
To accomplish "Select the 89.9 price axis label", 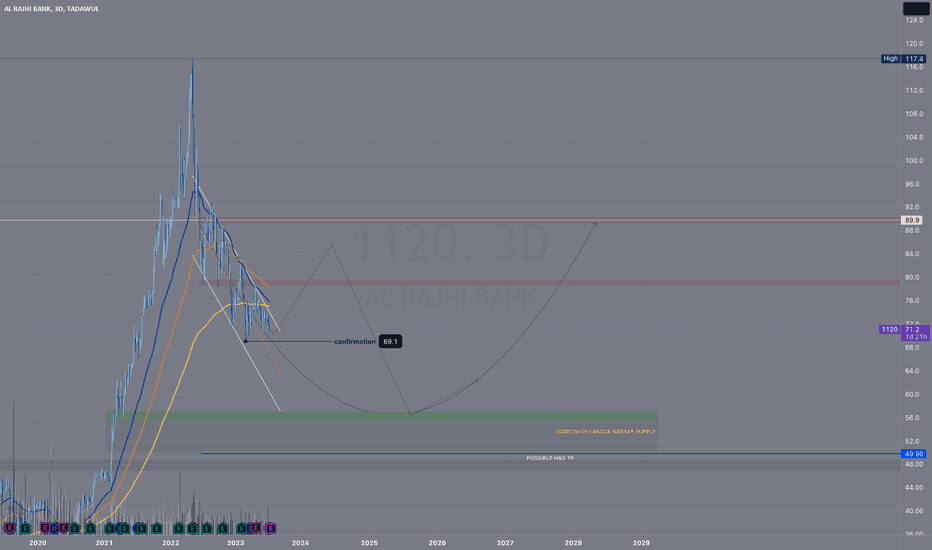I will coord(912,220).
